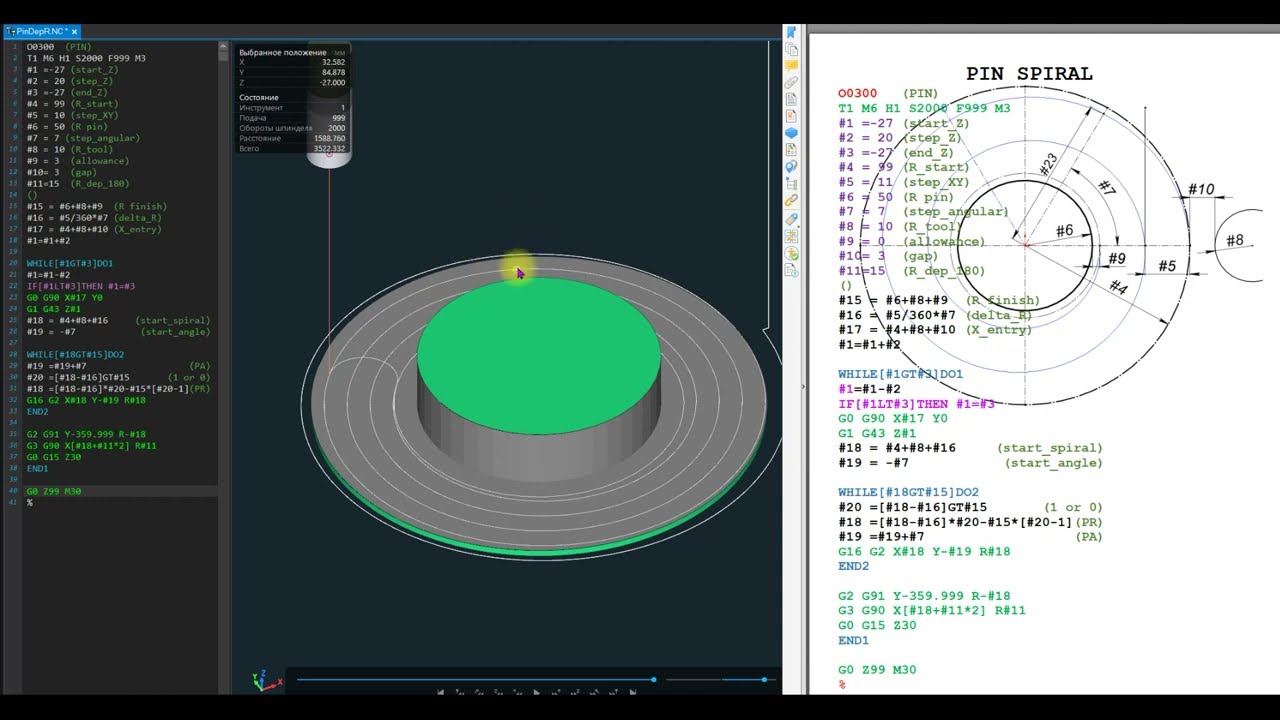Open the model tree panel in the PDF sidebar
This screenshot has width=1280, height=720.
(791, 182)
